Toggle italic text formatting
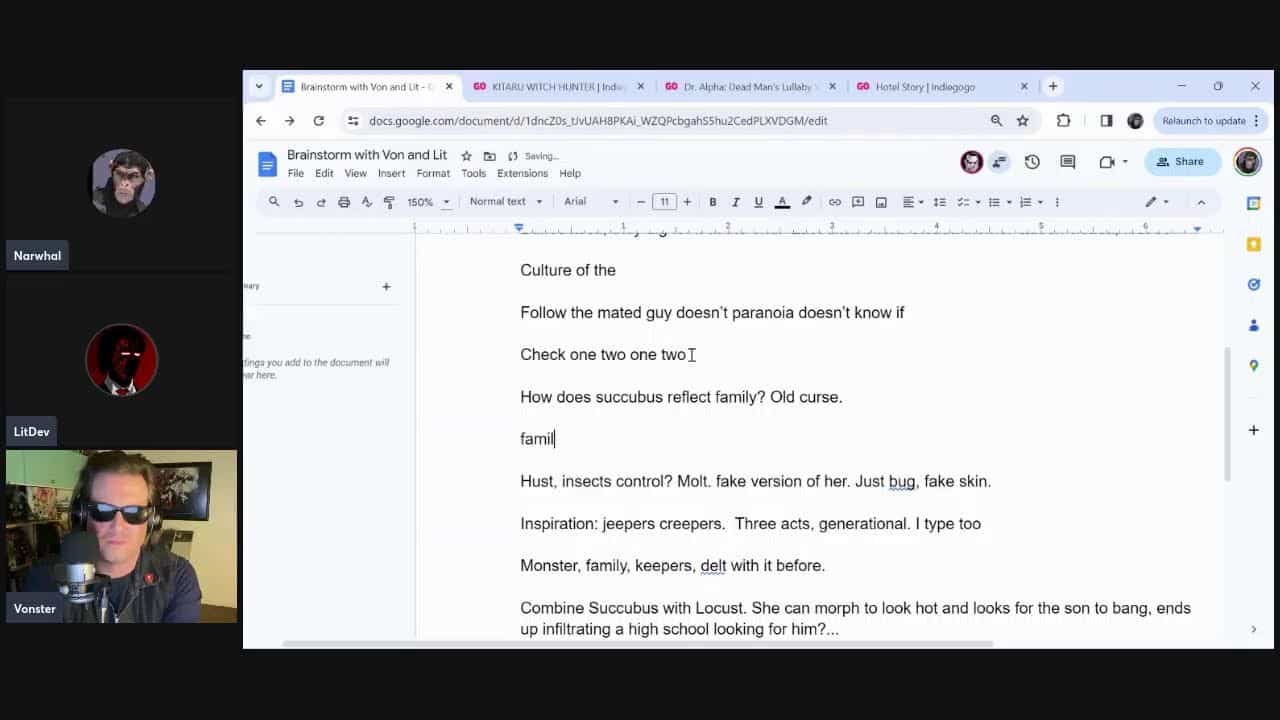 736,202
